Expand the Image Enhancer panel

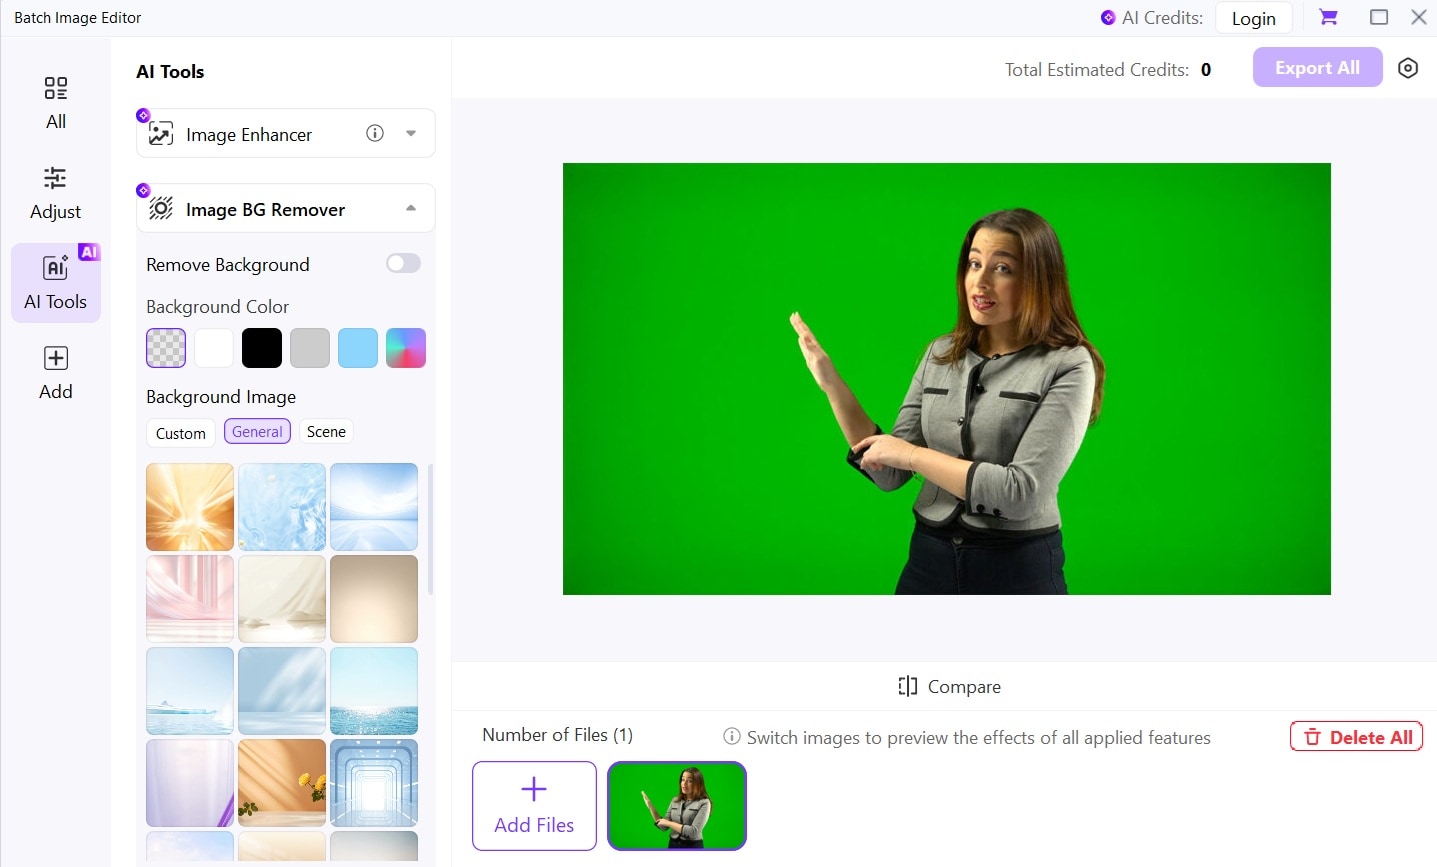411,133
